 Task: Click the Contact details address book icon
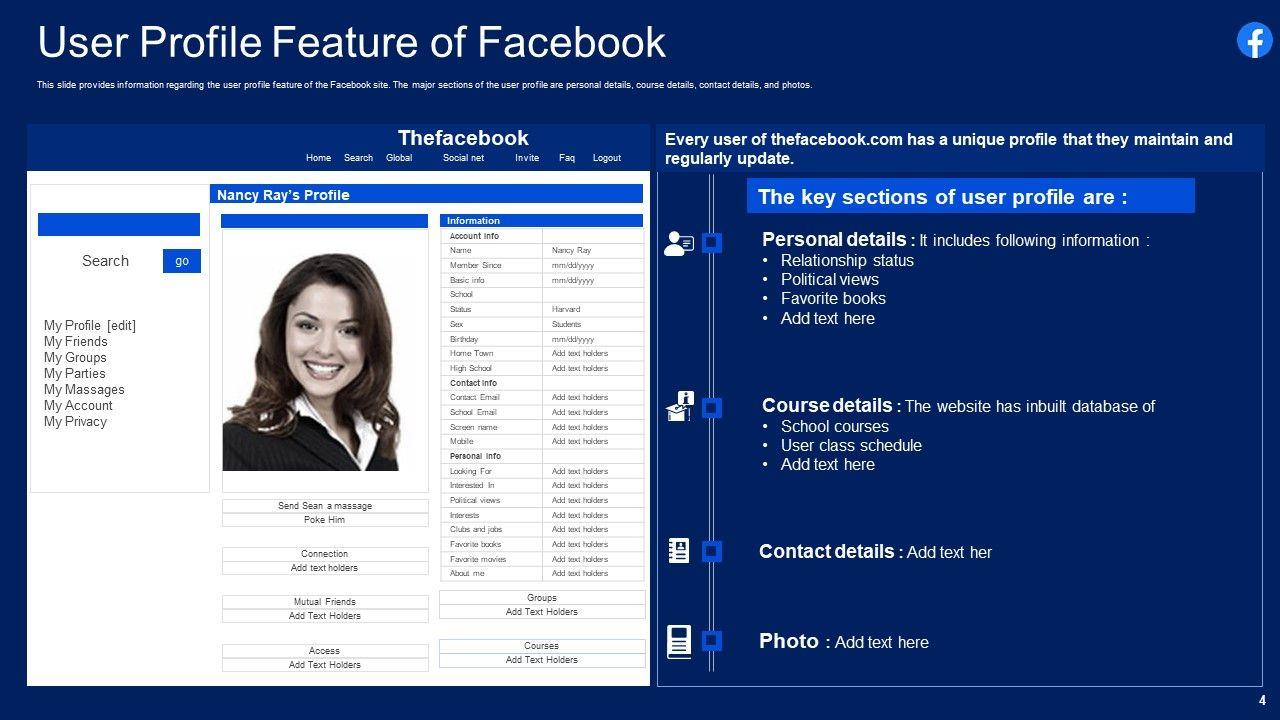679,550
